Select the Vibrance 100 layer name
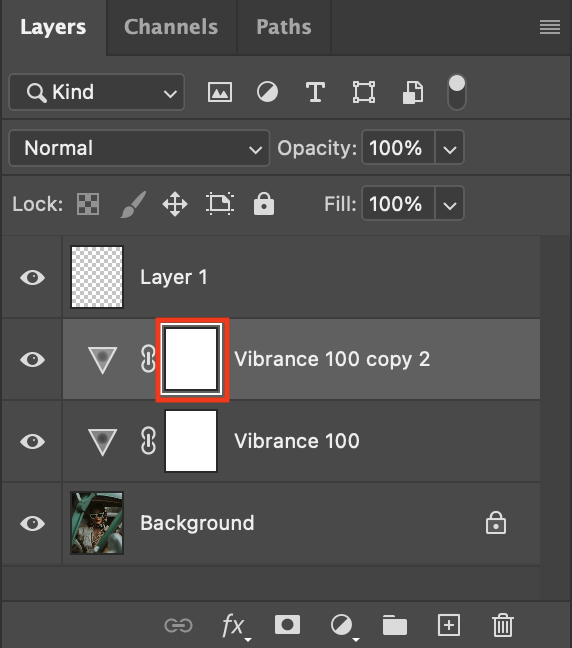The image size is (572, 648). 297,441
